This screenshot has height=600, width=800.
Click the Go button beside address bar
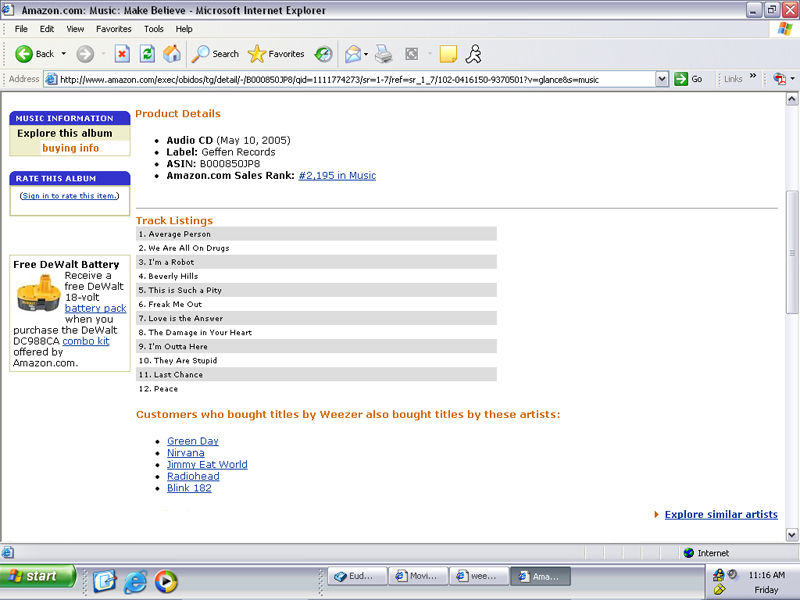[x=688, y=79]
